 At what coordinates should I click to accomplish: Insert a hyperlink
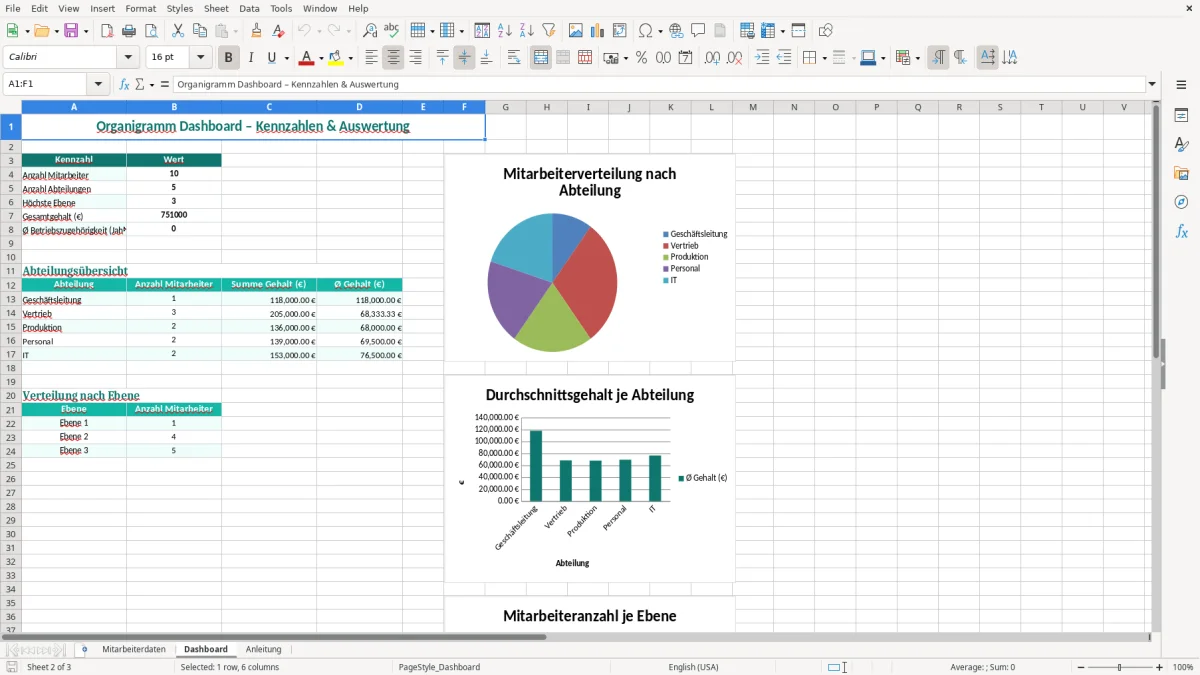676,31
